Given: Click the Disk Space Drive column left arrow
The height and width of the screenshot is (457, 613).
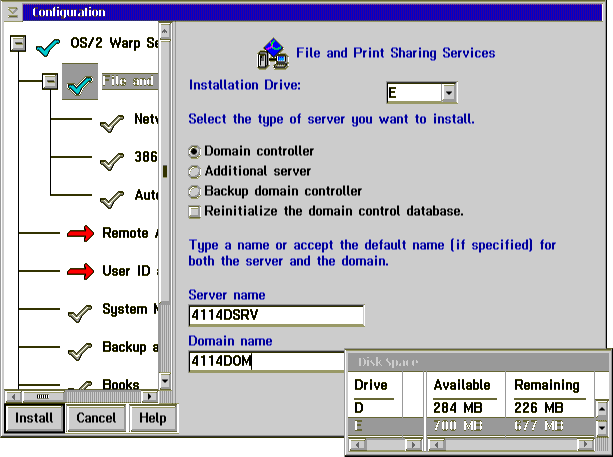Looking at the screenshot, I should (357, 444).
